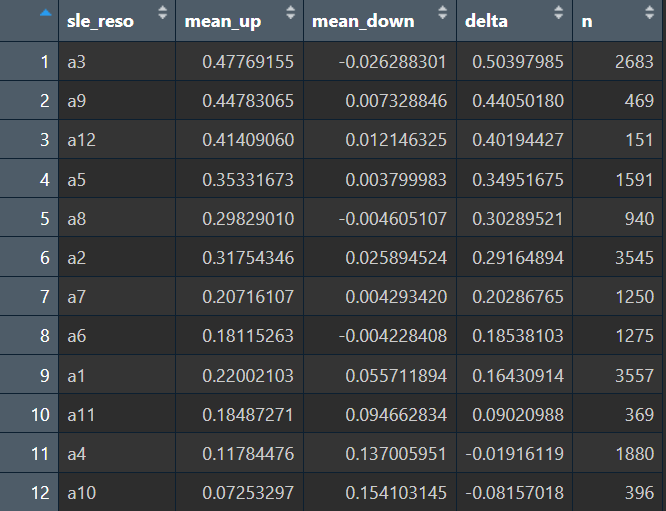Click delta value 0.50397985

click(x=518, y=62)
